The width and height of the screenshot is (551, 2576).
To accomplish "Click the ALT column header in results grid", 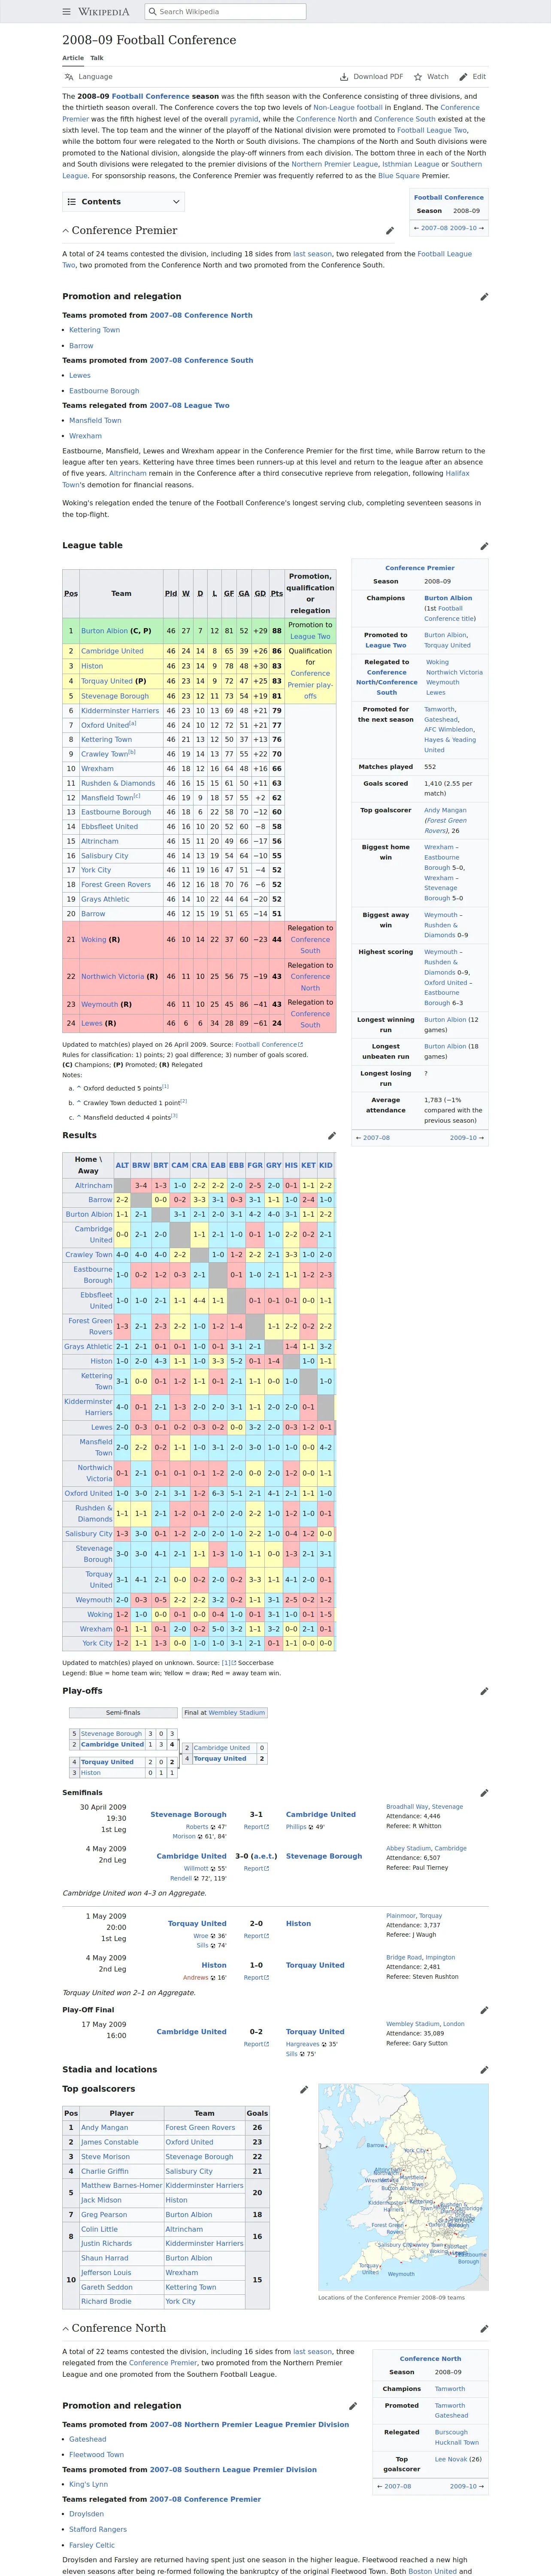I will pos(122,1165).
